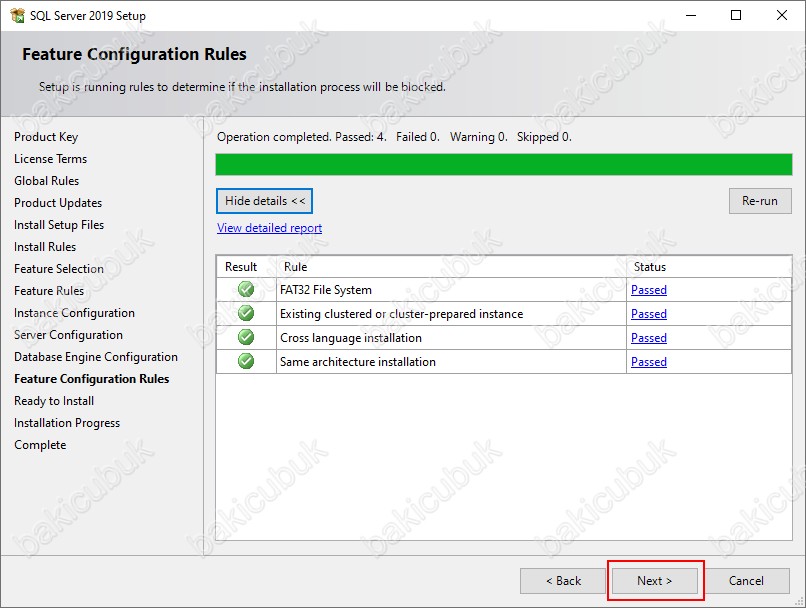Screen dimensions: 806x608
Task: Go back to the previous setup page
Action: click(x=563, y=581)
